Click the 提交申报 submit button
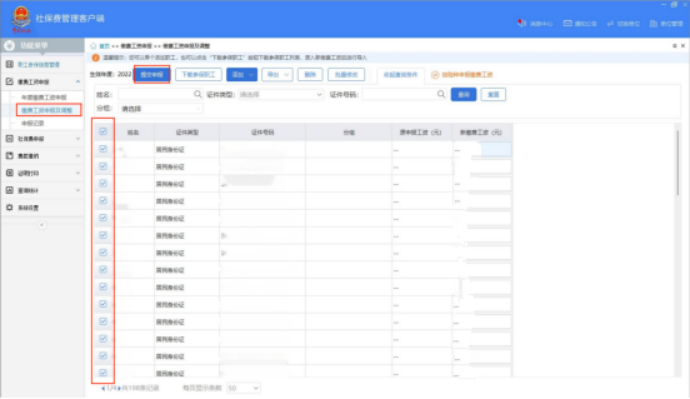The width and height of the screenshot is (690, 399). pyautogui.click(x=152, y=75)
